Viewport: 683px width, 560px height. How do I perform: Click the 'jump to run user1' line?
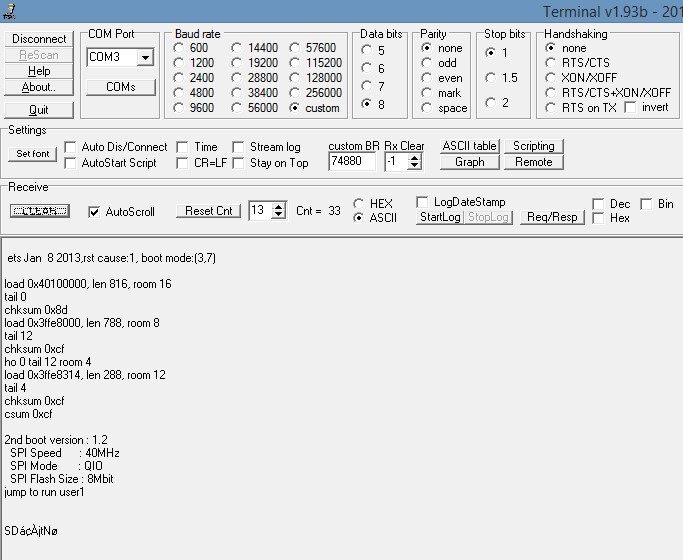[x=44, y=492]
